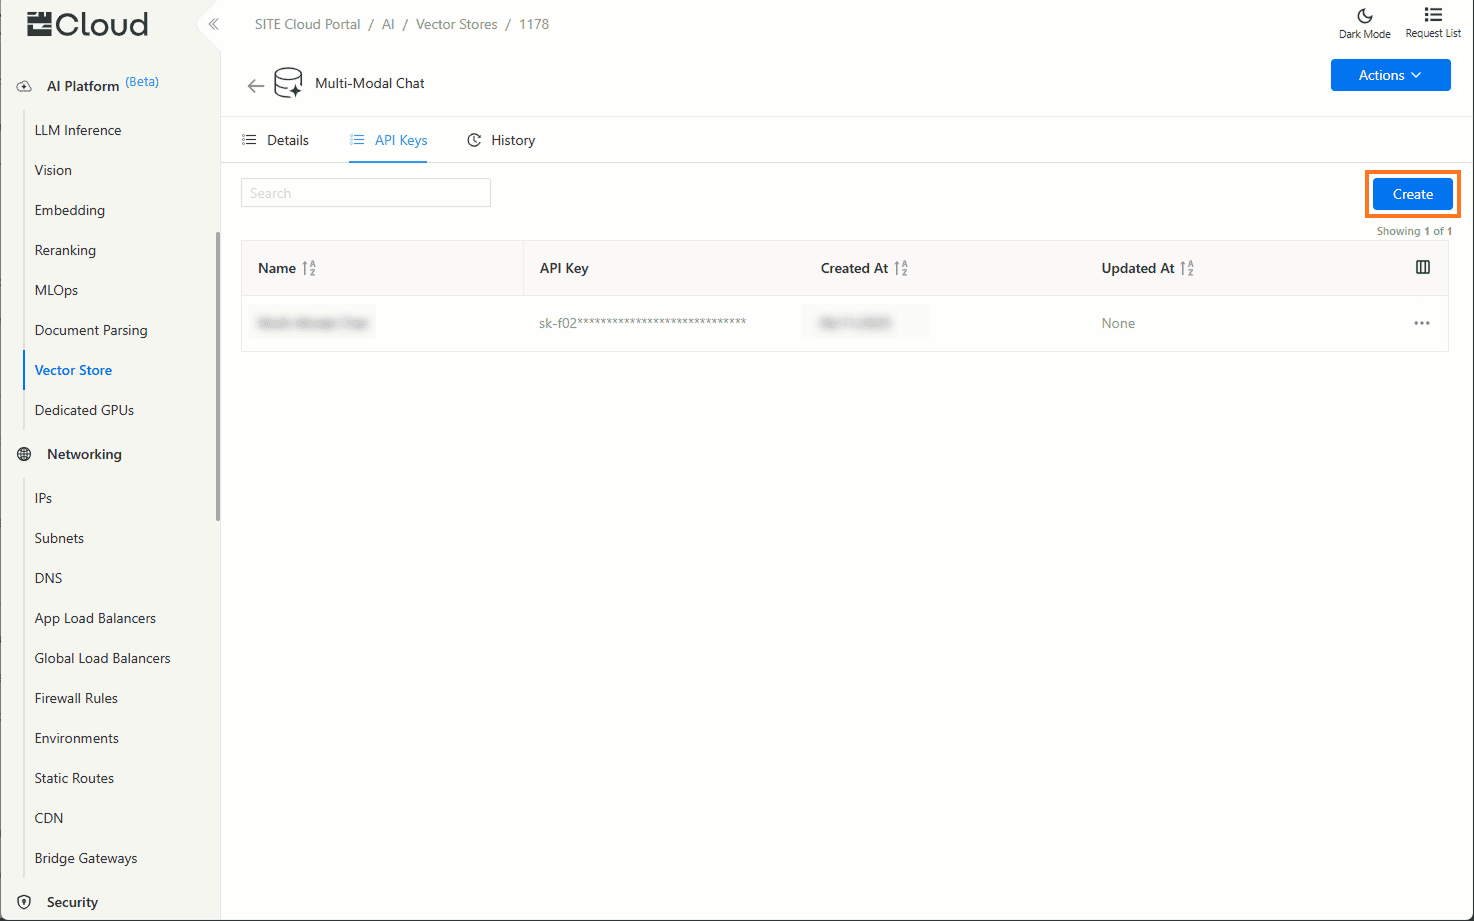Switch to the Details tab
This screenshot has height=921, width=1474.
[x=276, y=140]
